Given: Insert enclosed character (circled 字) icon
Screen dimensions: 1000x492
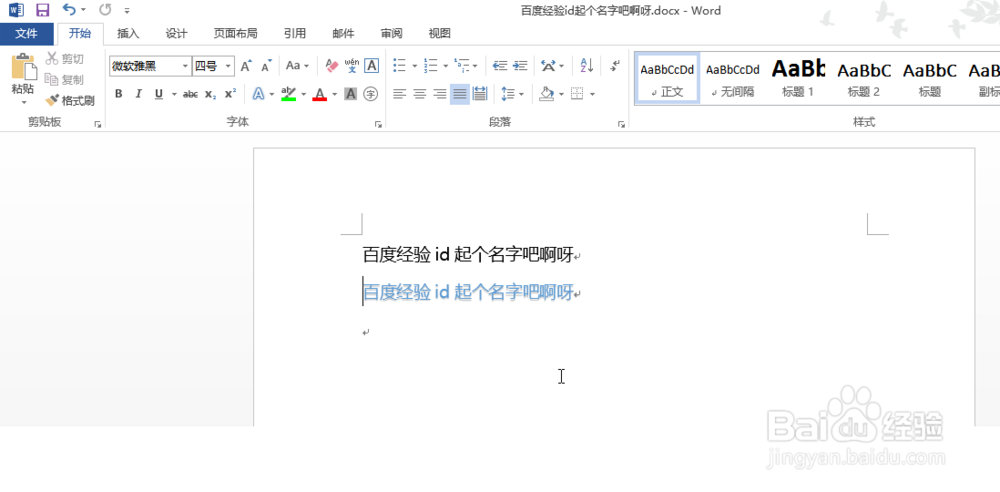Looking at the screenshot, I should tap(371, 94).
